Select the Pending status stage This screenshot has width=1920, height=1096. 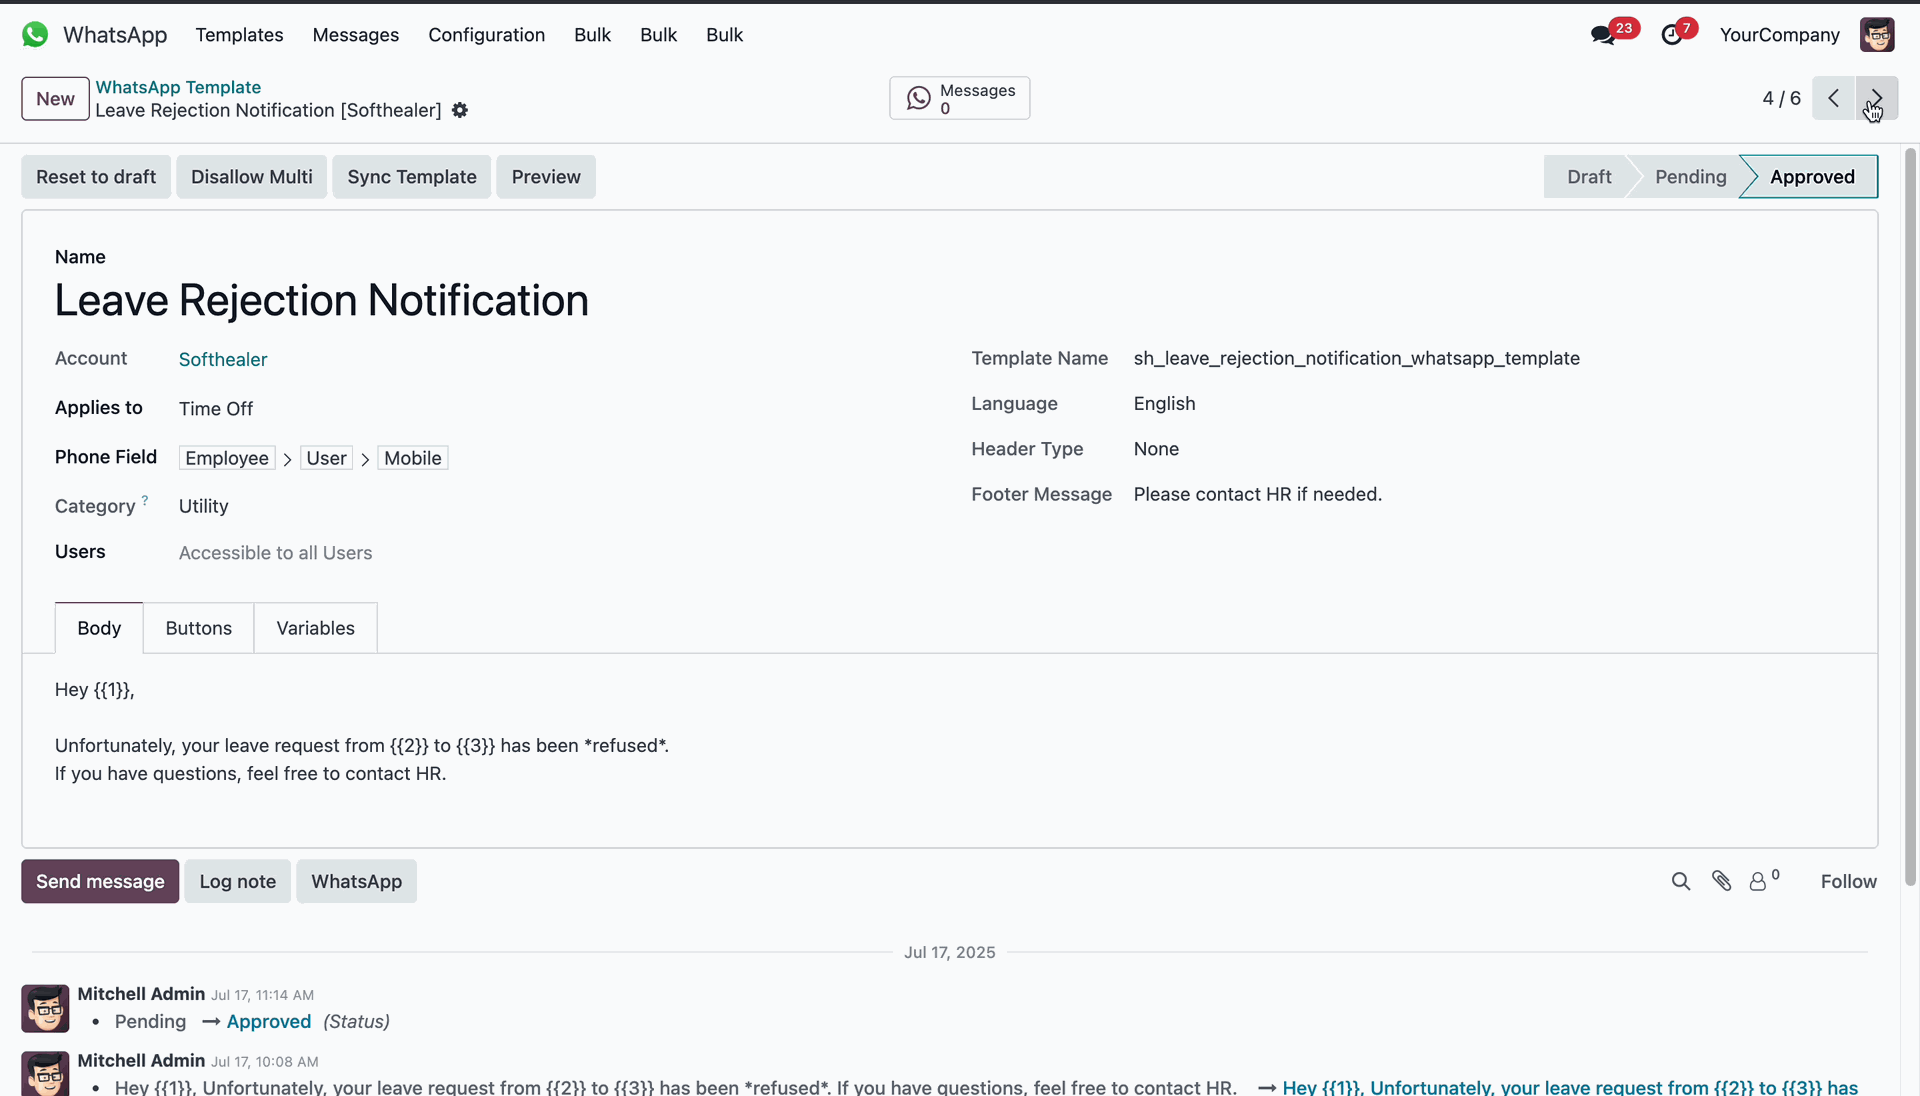[x=1690, y=177]
